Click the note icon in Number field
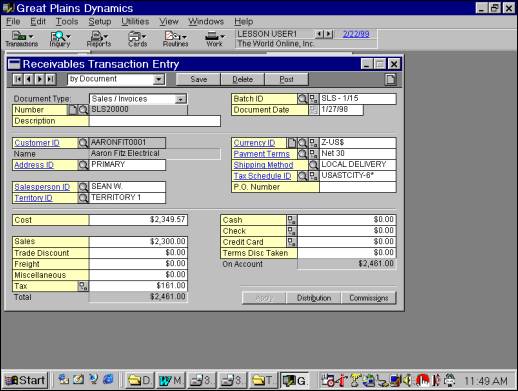The width and height of the screenshot is (518, 391). pos(73,110)
